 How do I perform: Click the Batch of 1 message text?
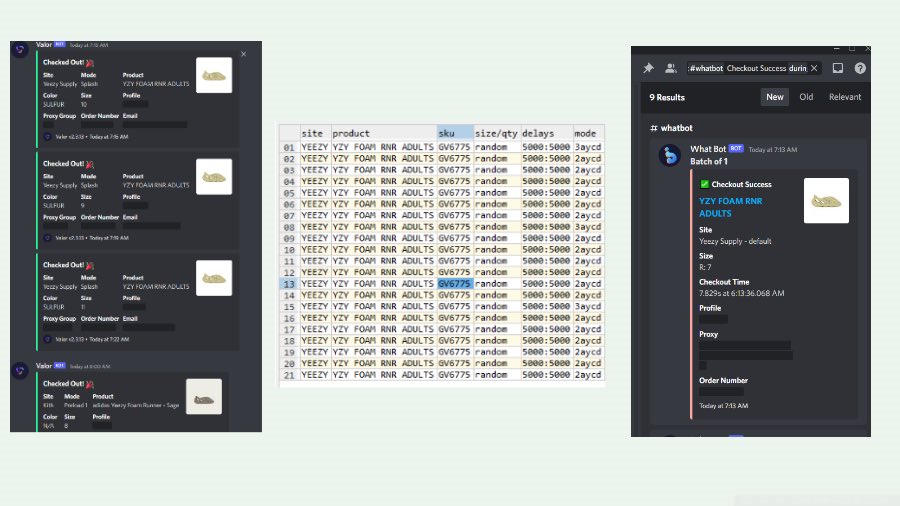[708, 161]
